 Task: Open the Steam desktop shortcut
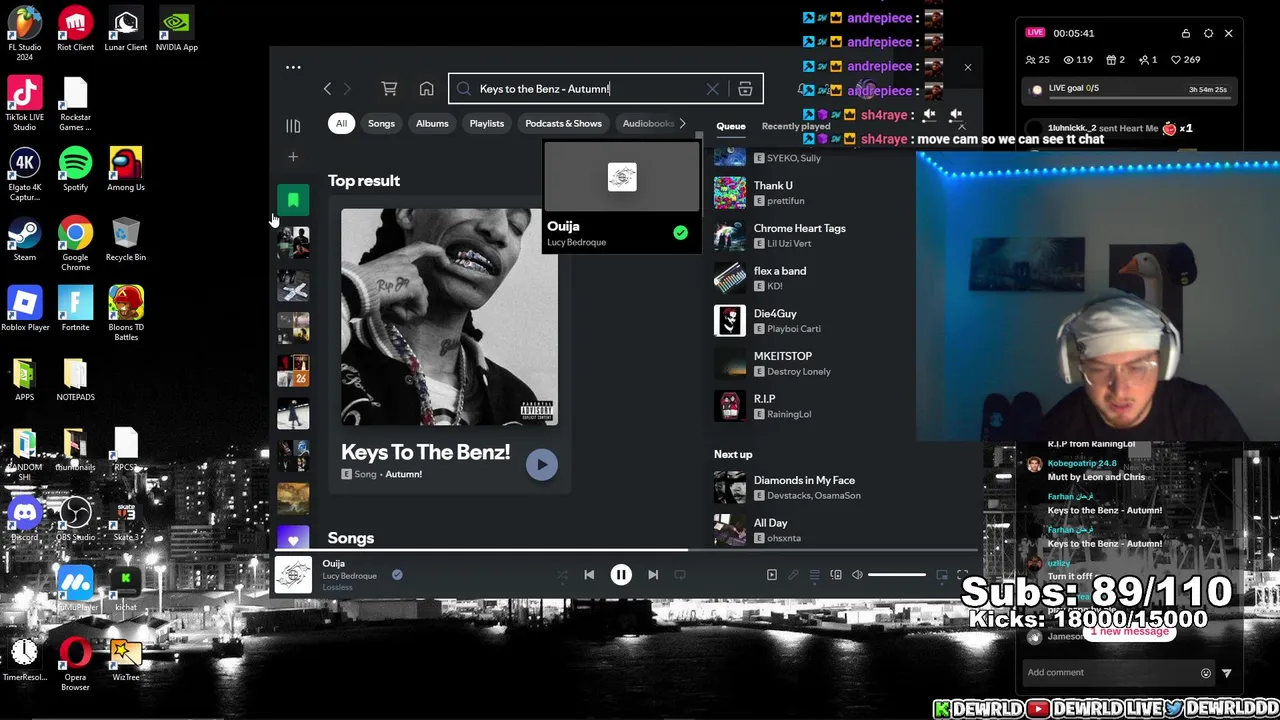(x=25, y=241)
